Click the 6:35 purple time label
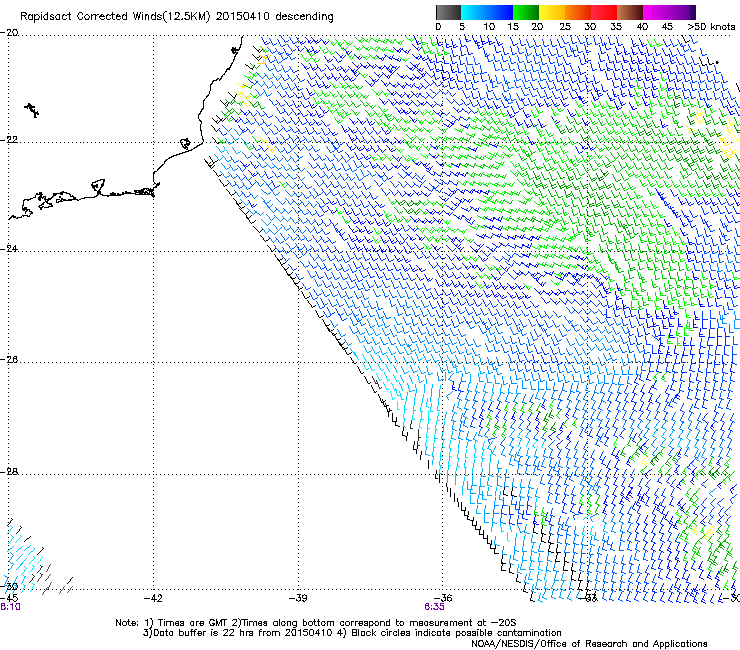Viewport: 740px width, 650px height. [434, 607]
